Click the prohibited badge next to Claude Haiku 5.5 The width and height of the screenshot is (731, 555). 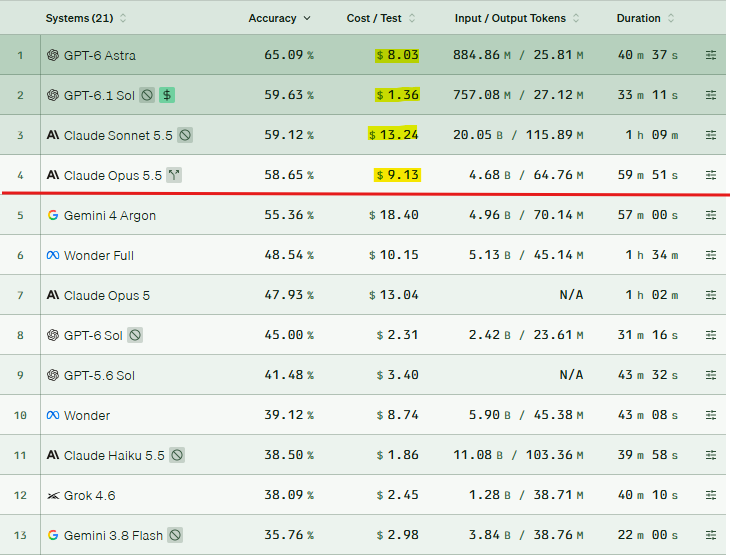tap(177, 455)
